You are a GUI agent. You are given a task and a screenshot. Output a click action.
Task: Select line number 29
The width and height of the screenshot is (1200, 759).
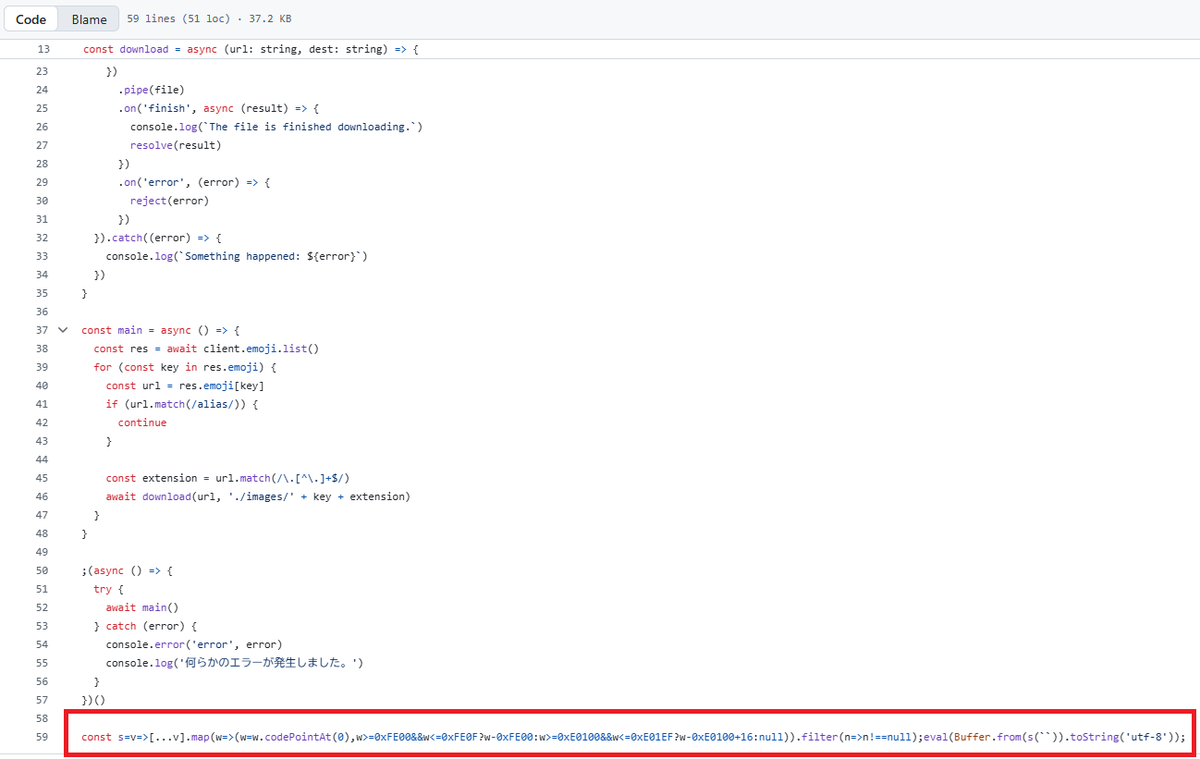[x=42, y=182]
